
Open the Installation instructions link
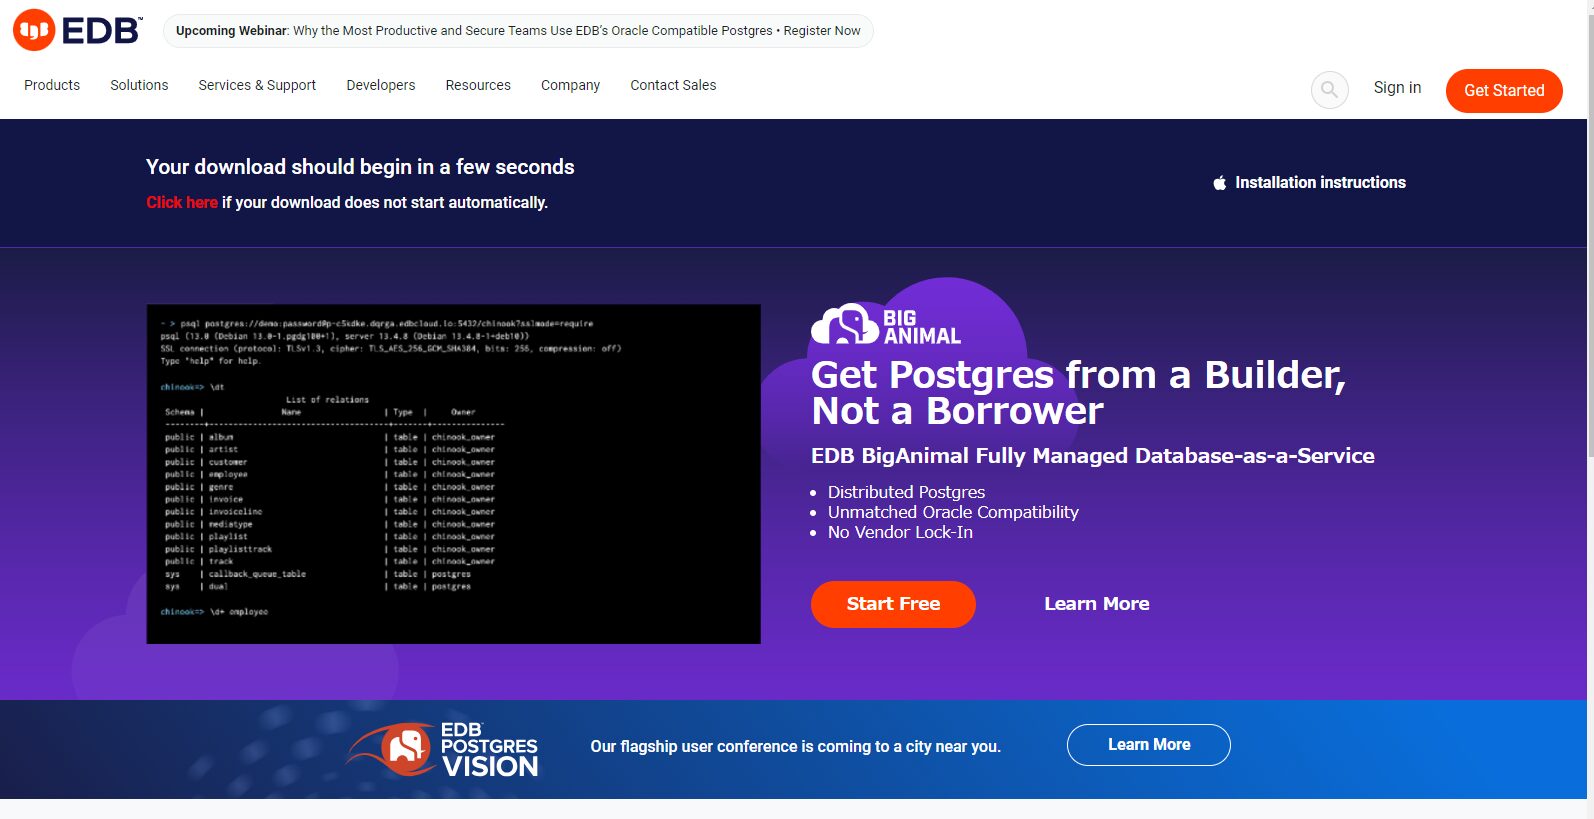click(x=1320, y=182)
